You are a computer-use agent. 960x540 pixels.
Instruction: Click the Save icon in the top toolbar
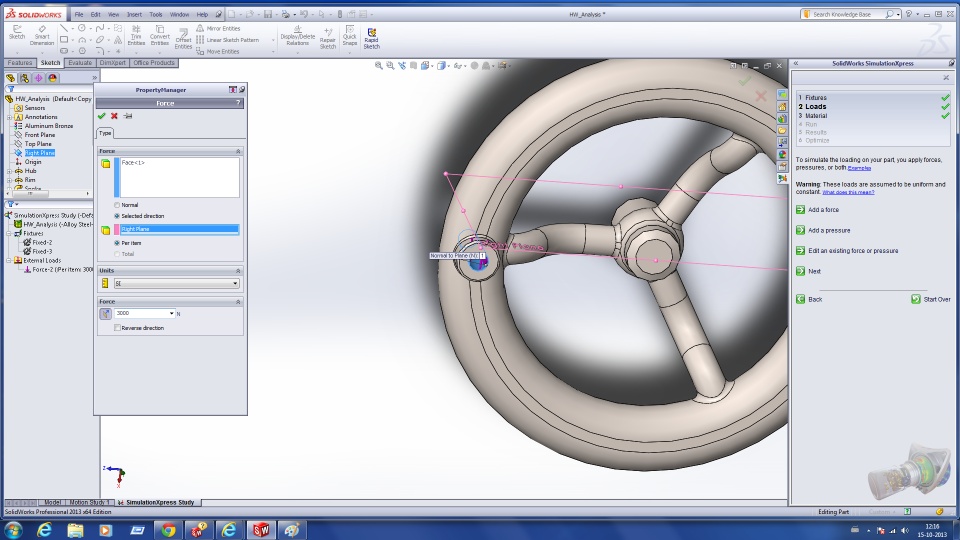pos(268,14)
